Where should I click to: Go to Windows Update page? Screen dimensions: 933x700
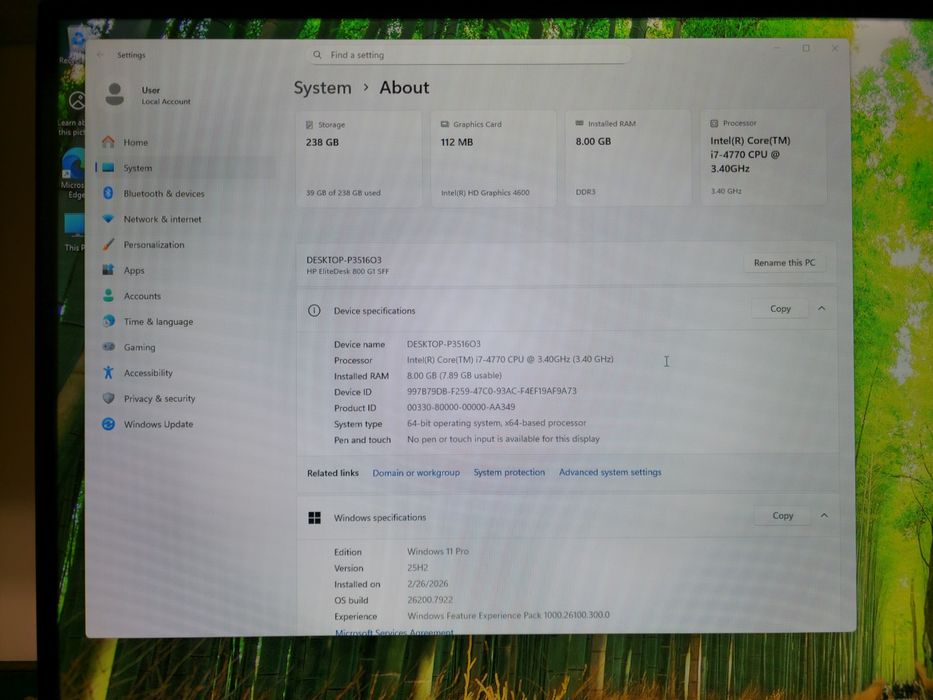pyautogui.click(x=186, y=424)
